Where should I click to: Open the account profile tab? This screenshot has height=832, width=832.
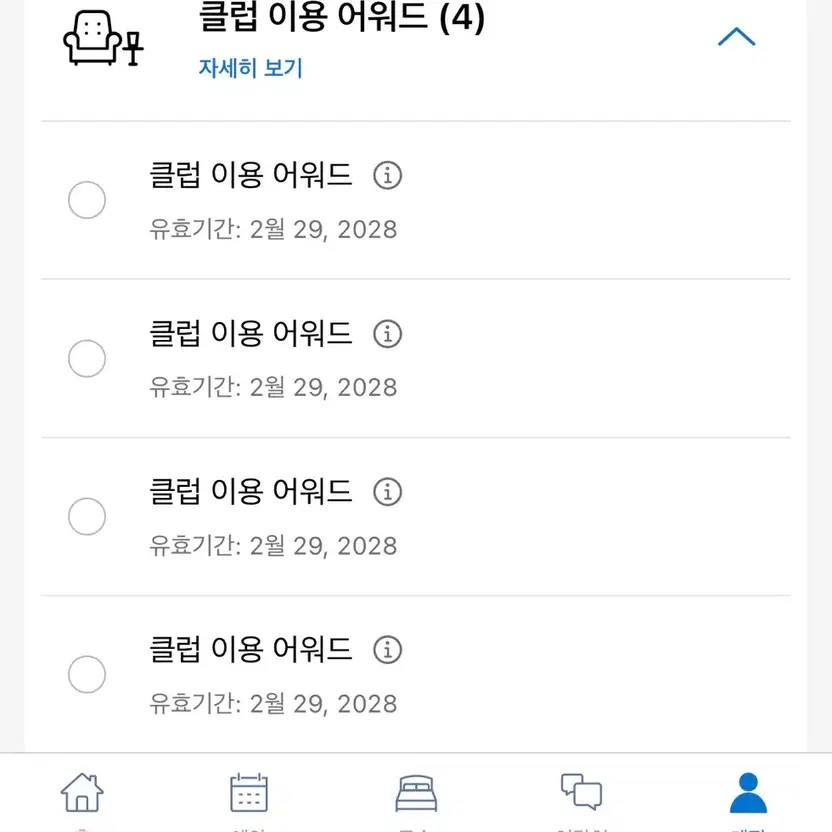pos(748,793)
